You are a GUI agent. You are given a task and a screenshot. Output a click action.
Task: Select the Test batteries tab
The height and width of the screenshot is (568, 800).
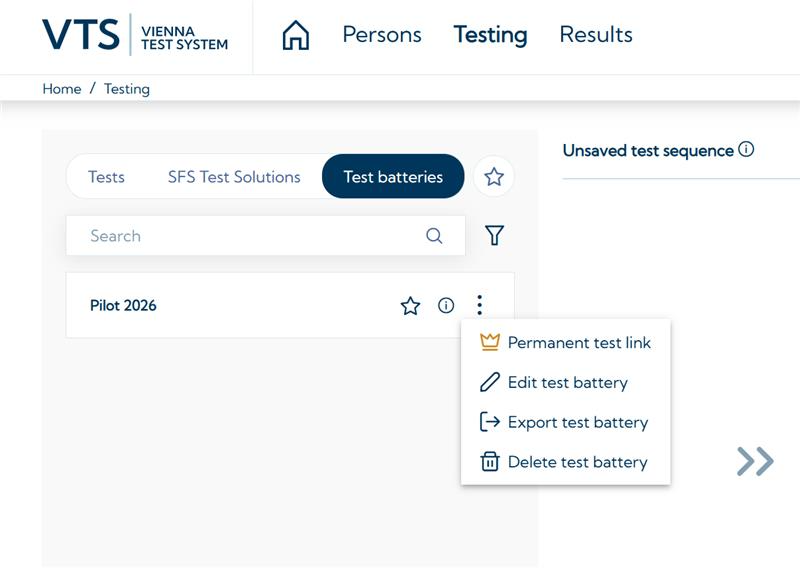pos(393,177)
